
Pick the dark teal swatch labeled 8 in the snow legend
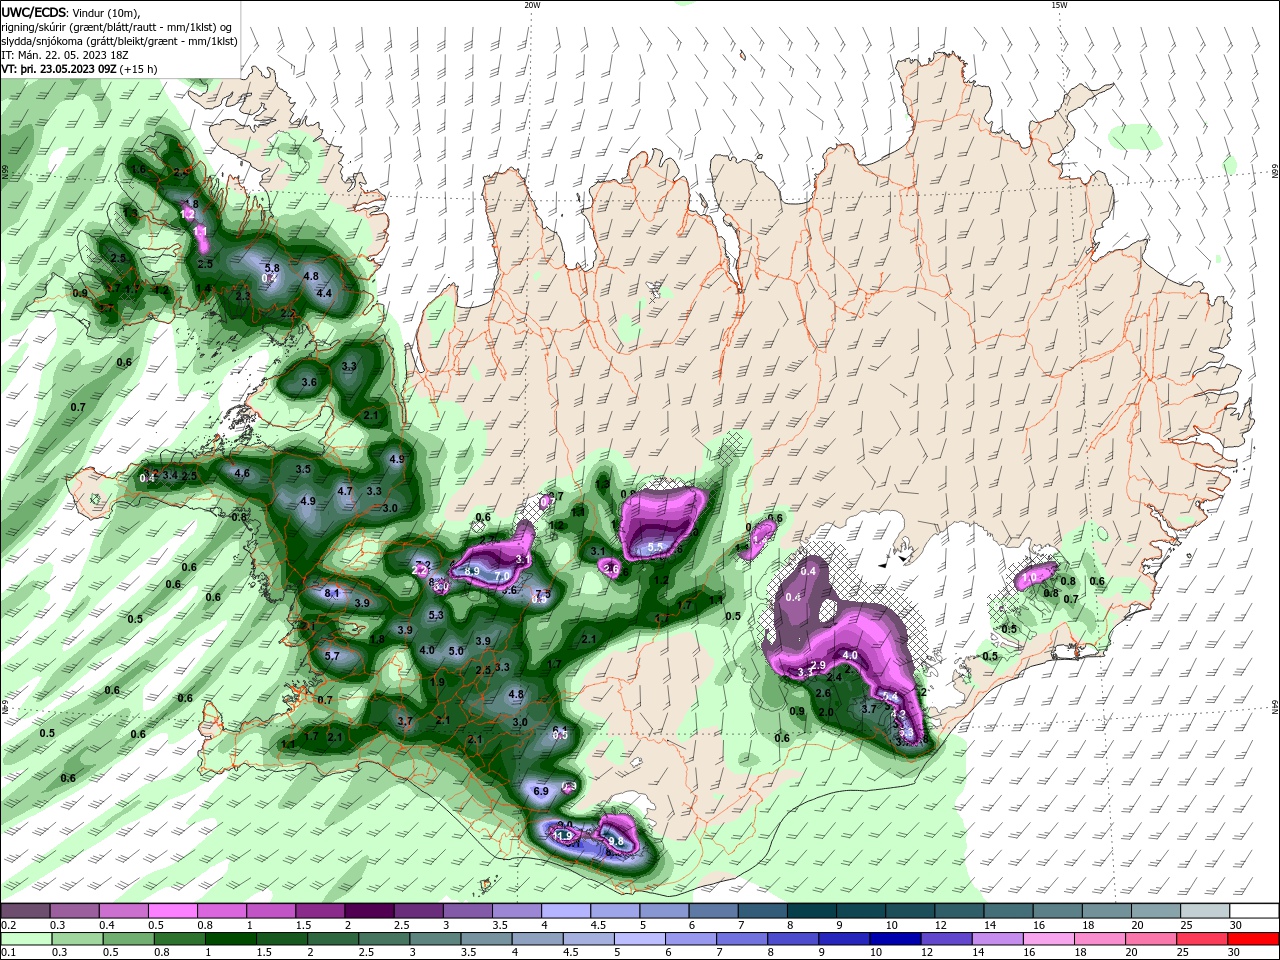coord(810,911)
